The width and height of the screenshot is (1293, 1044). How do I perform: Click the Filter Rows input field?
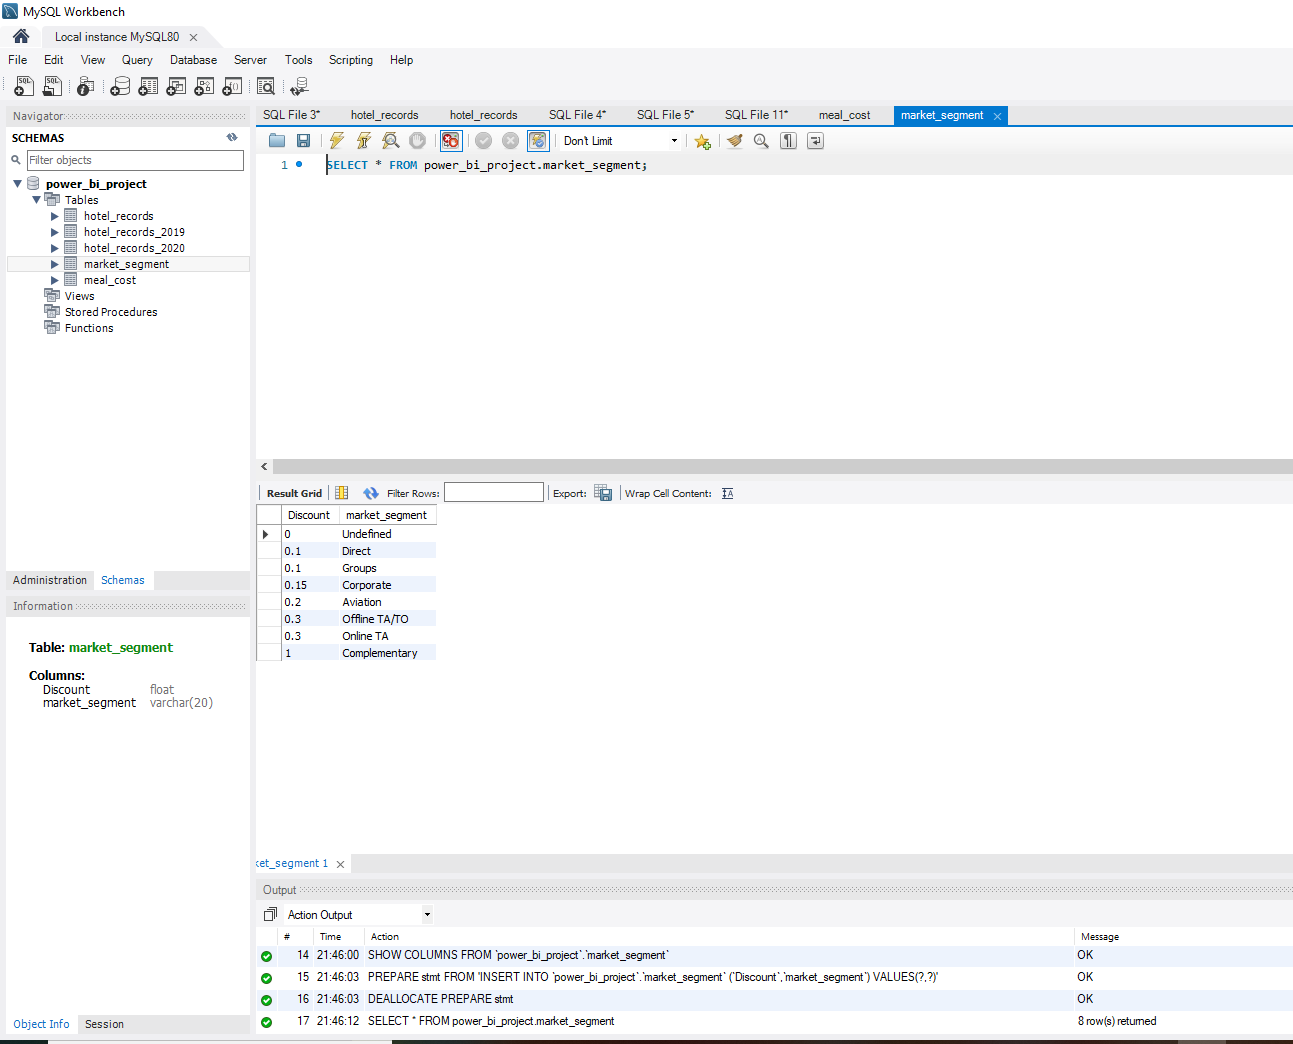coord(494,492)
